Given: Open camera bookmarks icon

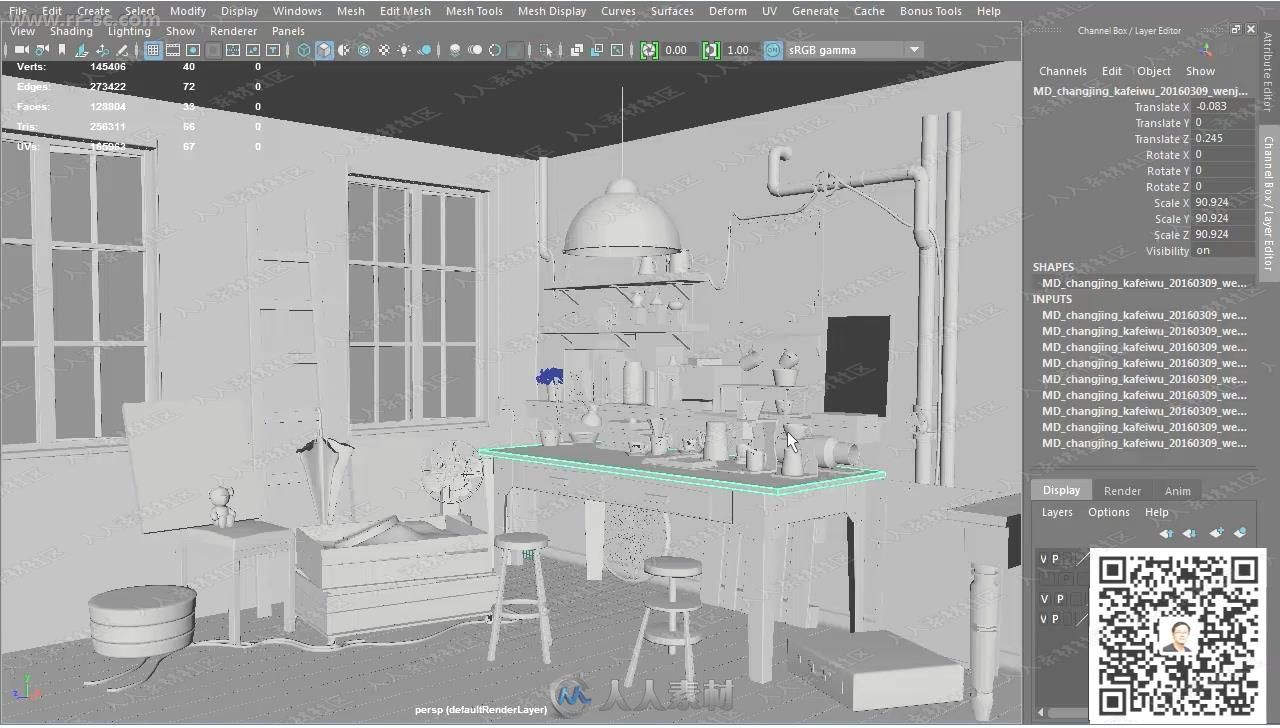Looking at the screenshot, I should 62,49.
